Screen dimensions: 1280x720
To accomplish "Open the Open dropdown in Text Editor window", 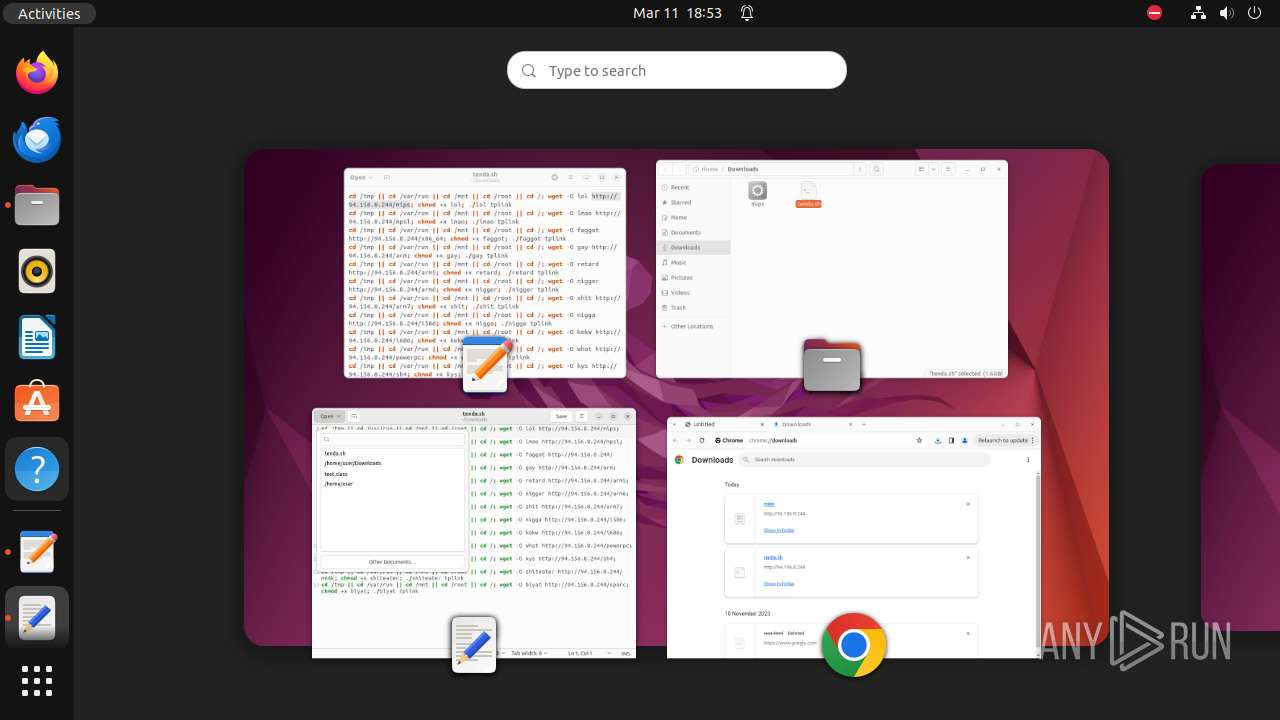I will pyautogui.click(x=360, y=177).
